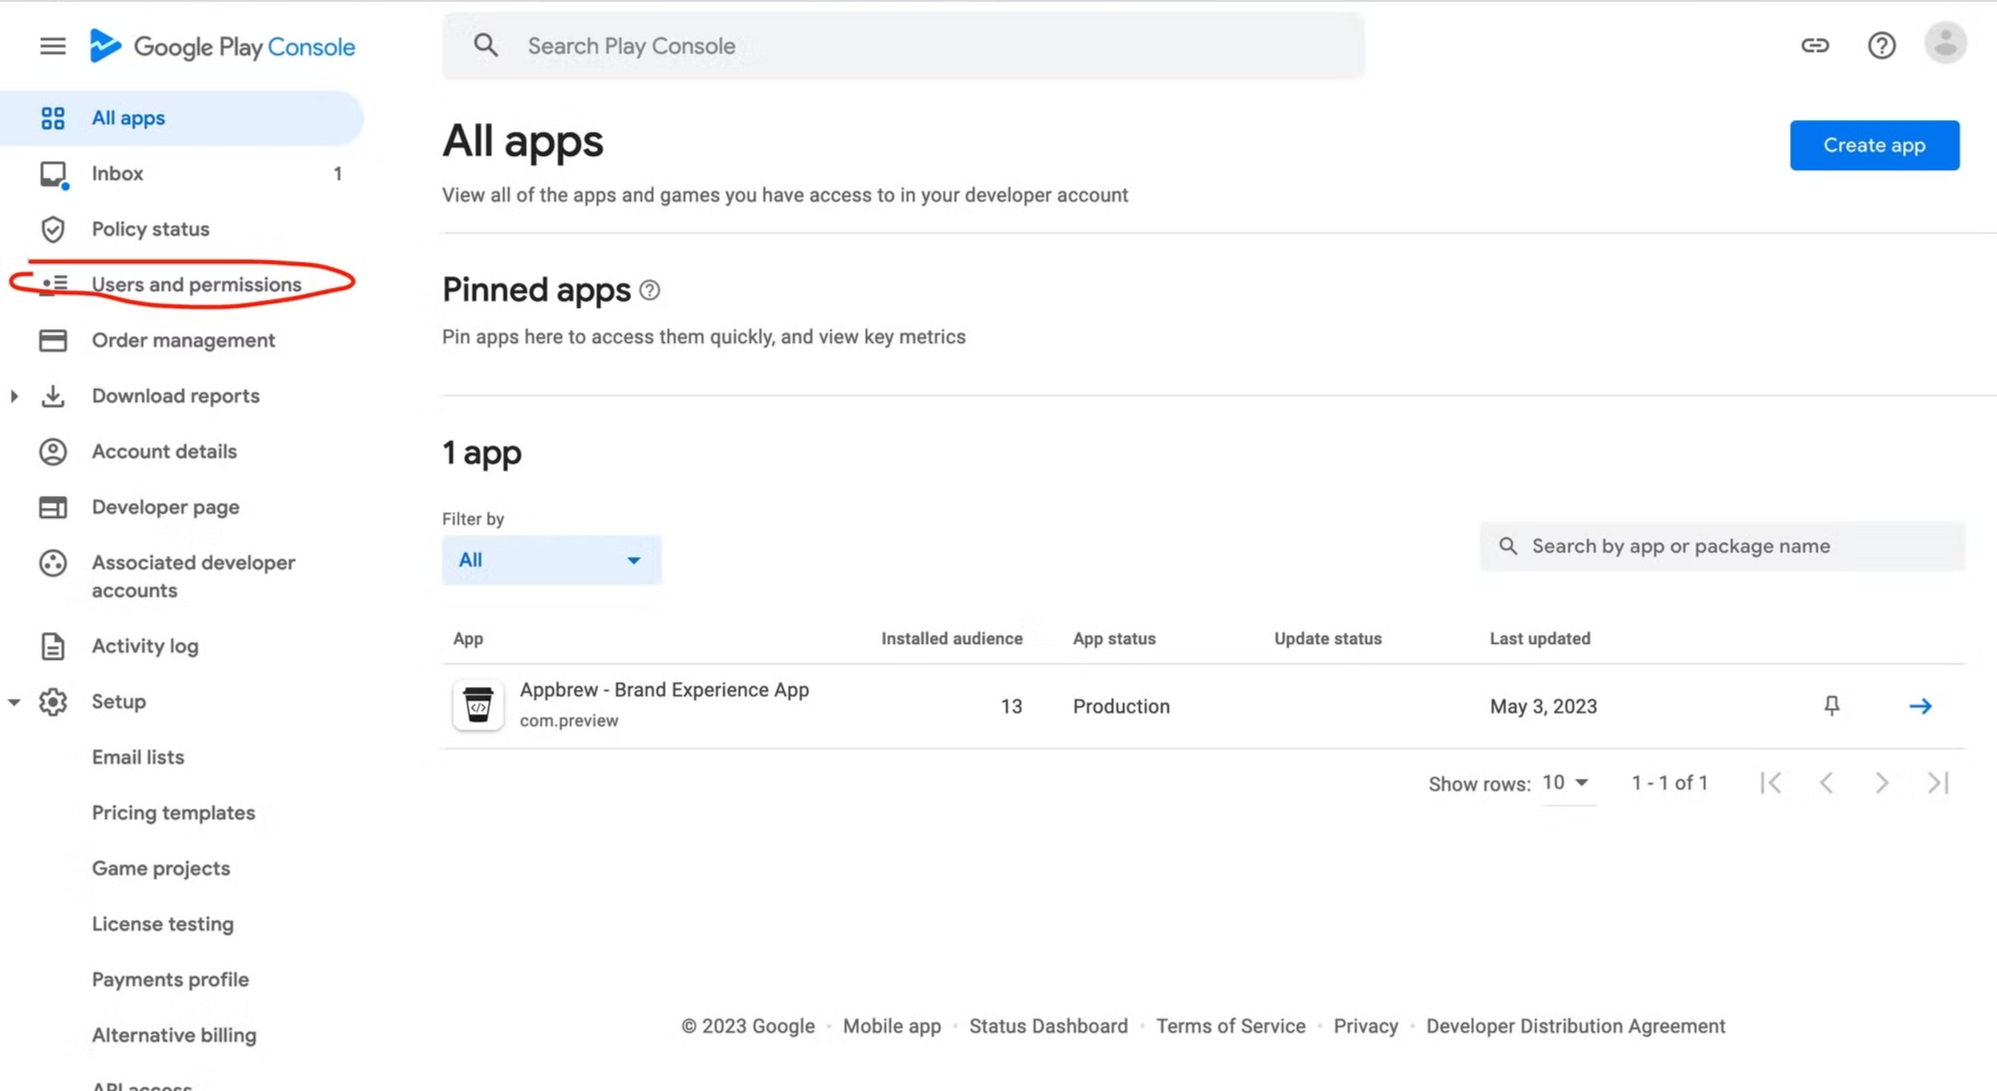The height and width of the screenshot is (1091, 1997).
Task: Open Email lists under Setup
Action: 138,757
